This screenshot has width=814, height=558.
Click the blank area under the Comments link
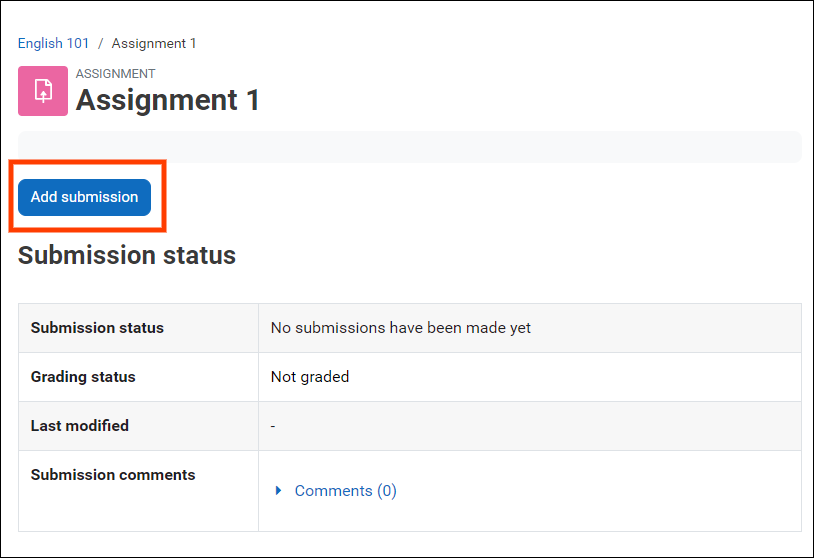[529, 517]
